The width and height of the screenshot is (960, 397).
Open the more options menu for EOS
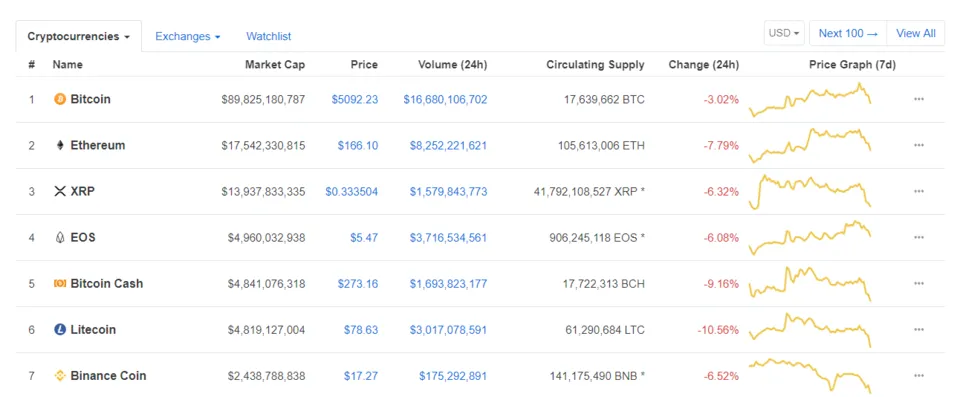918,237
